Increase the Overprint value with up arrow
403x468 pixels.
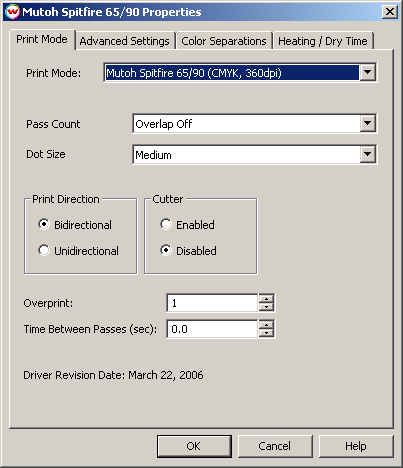point(266,299)
